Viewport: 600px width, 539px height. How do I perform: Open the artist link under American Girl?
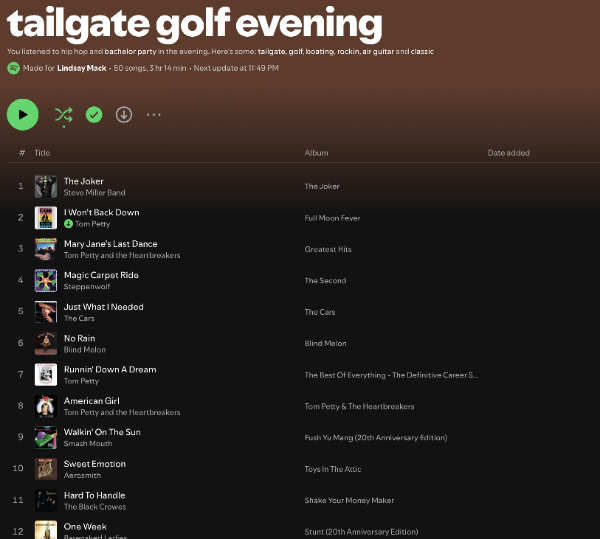122,412
